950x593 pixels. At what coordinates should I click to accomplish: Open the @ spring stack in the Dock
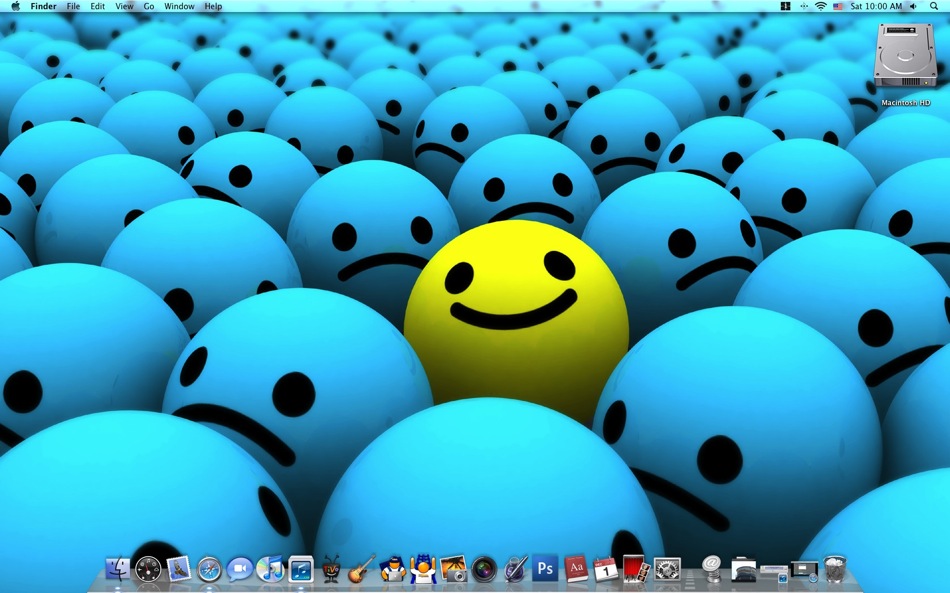712,569
